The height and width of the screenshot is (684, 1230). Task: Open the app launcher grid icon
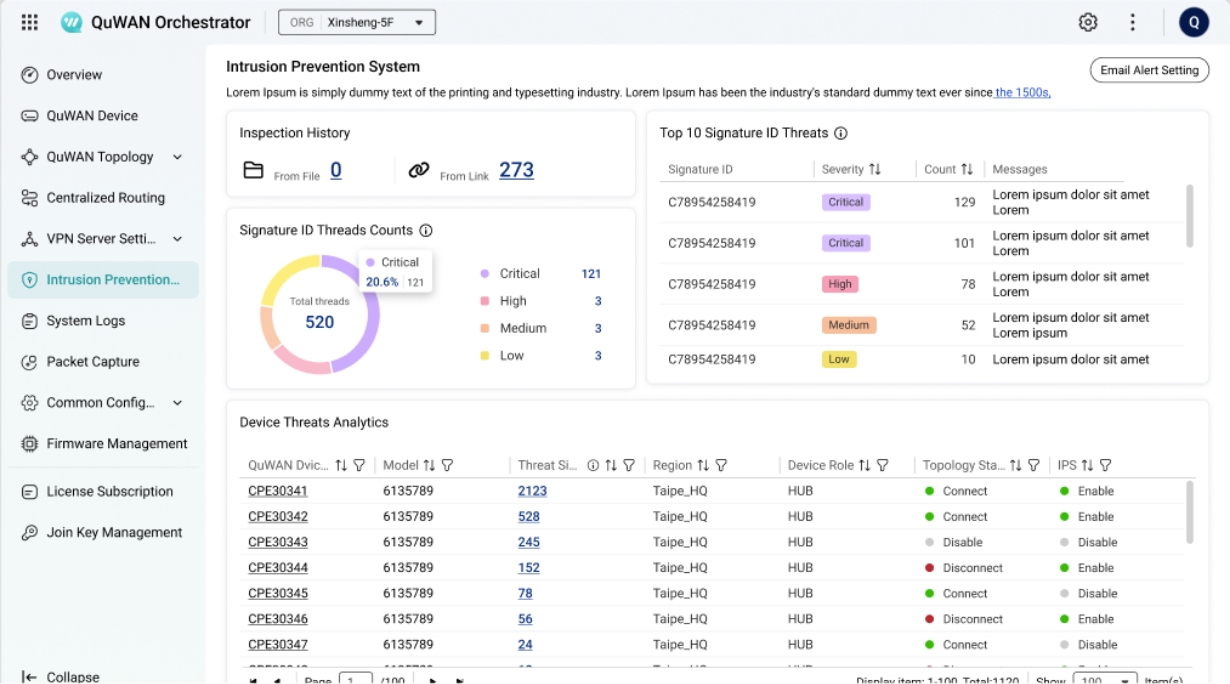pyautogui.click(x=29, y=22)
